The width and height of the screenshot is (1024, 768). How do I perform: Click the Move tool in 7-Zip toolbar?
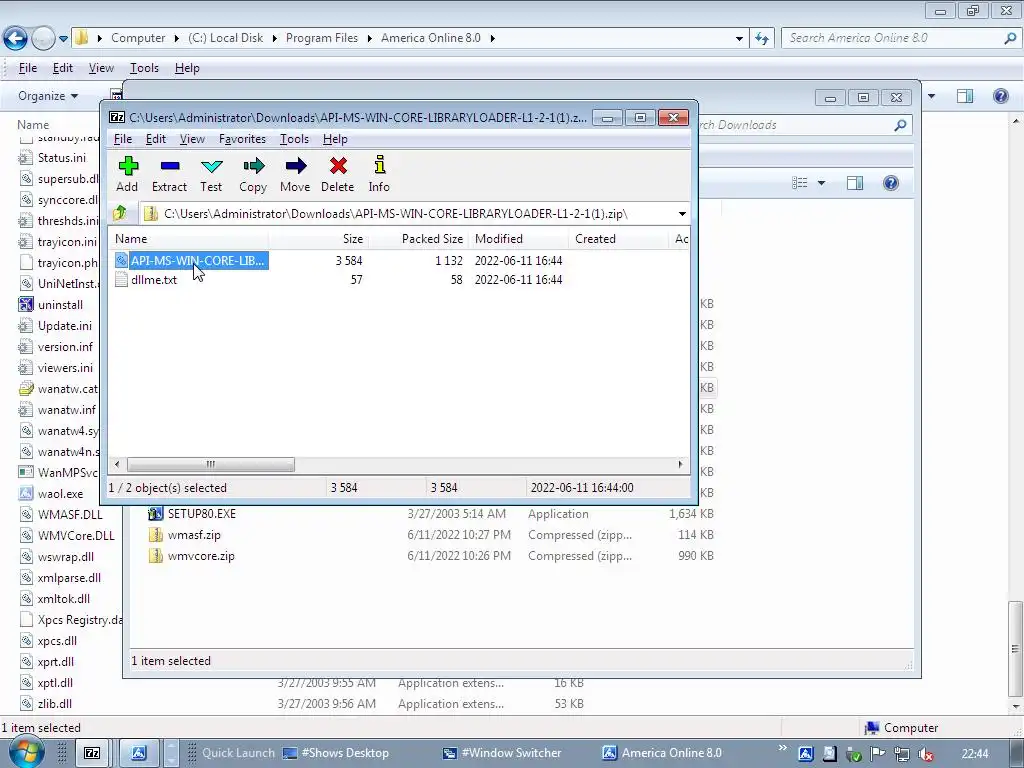(295, 174)
